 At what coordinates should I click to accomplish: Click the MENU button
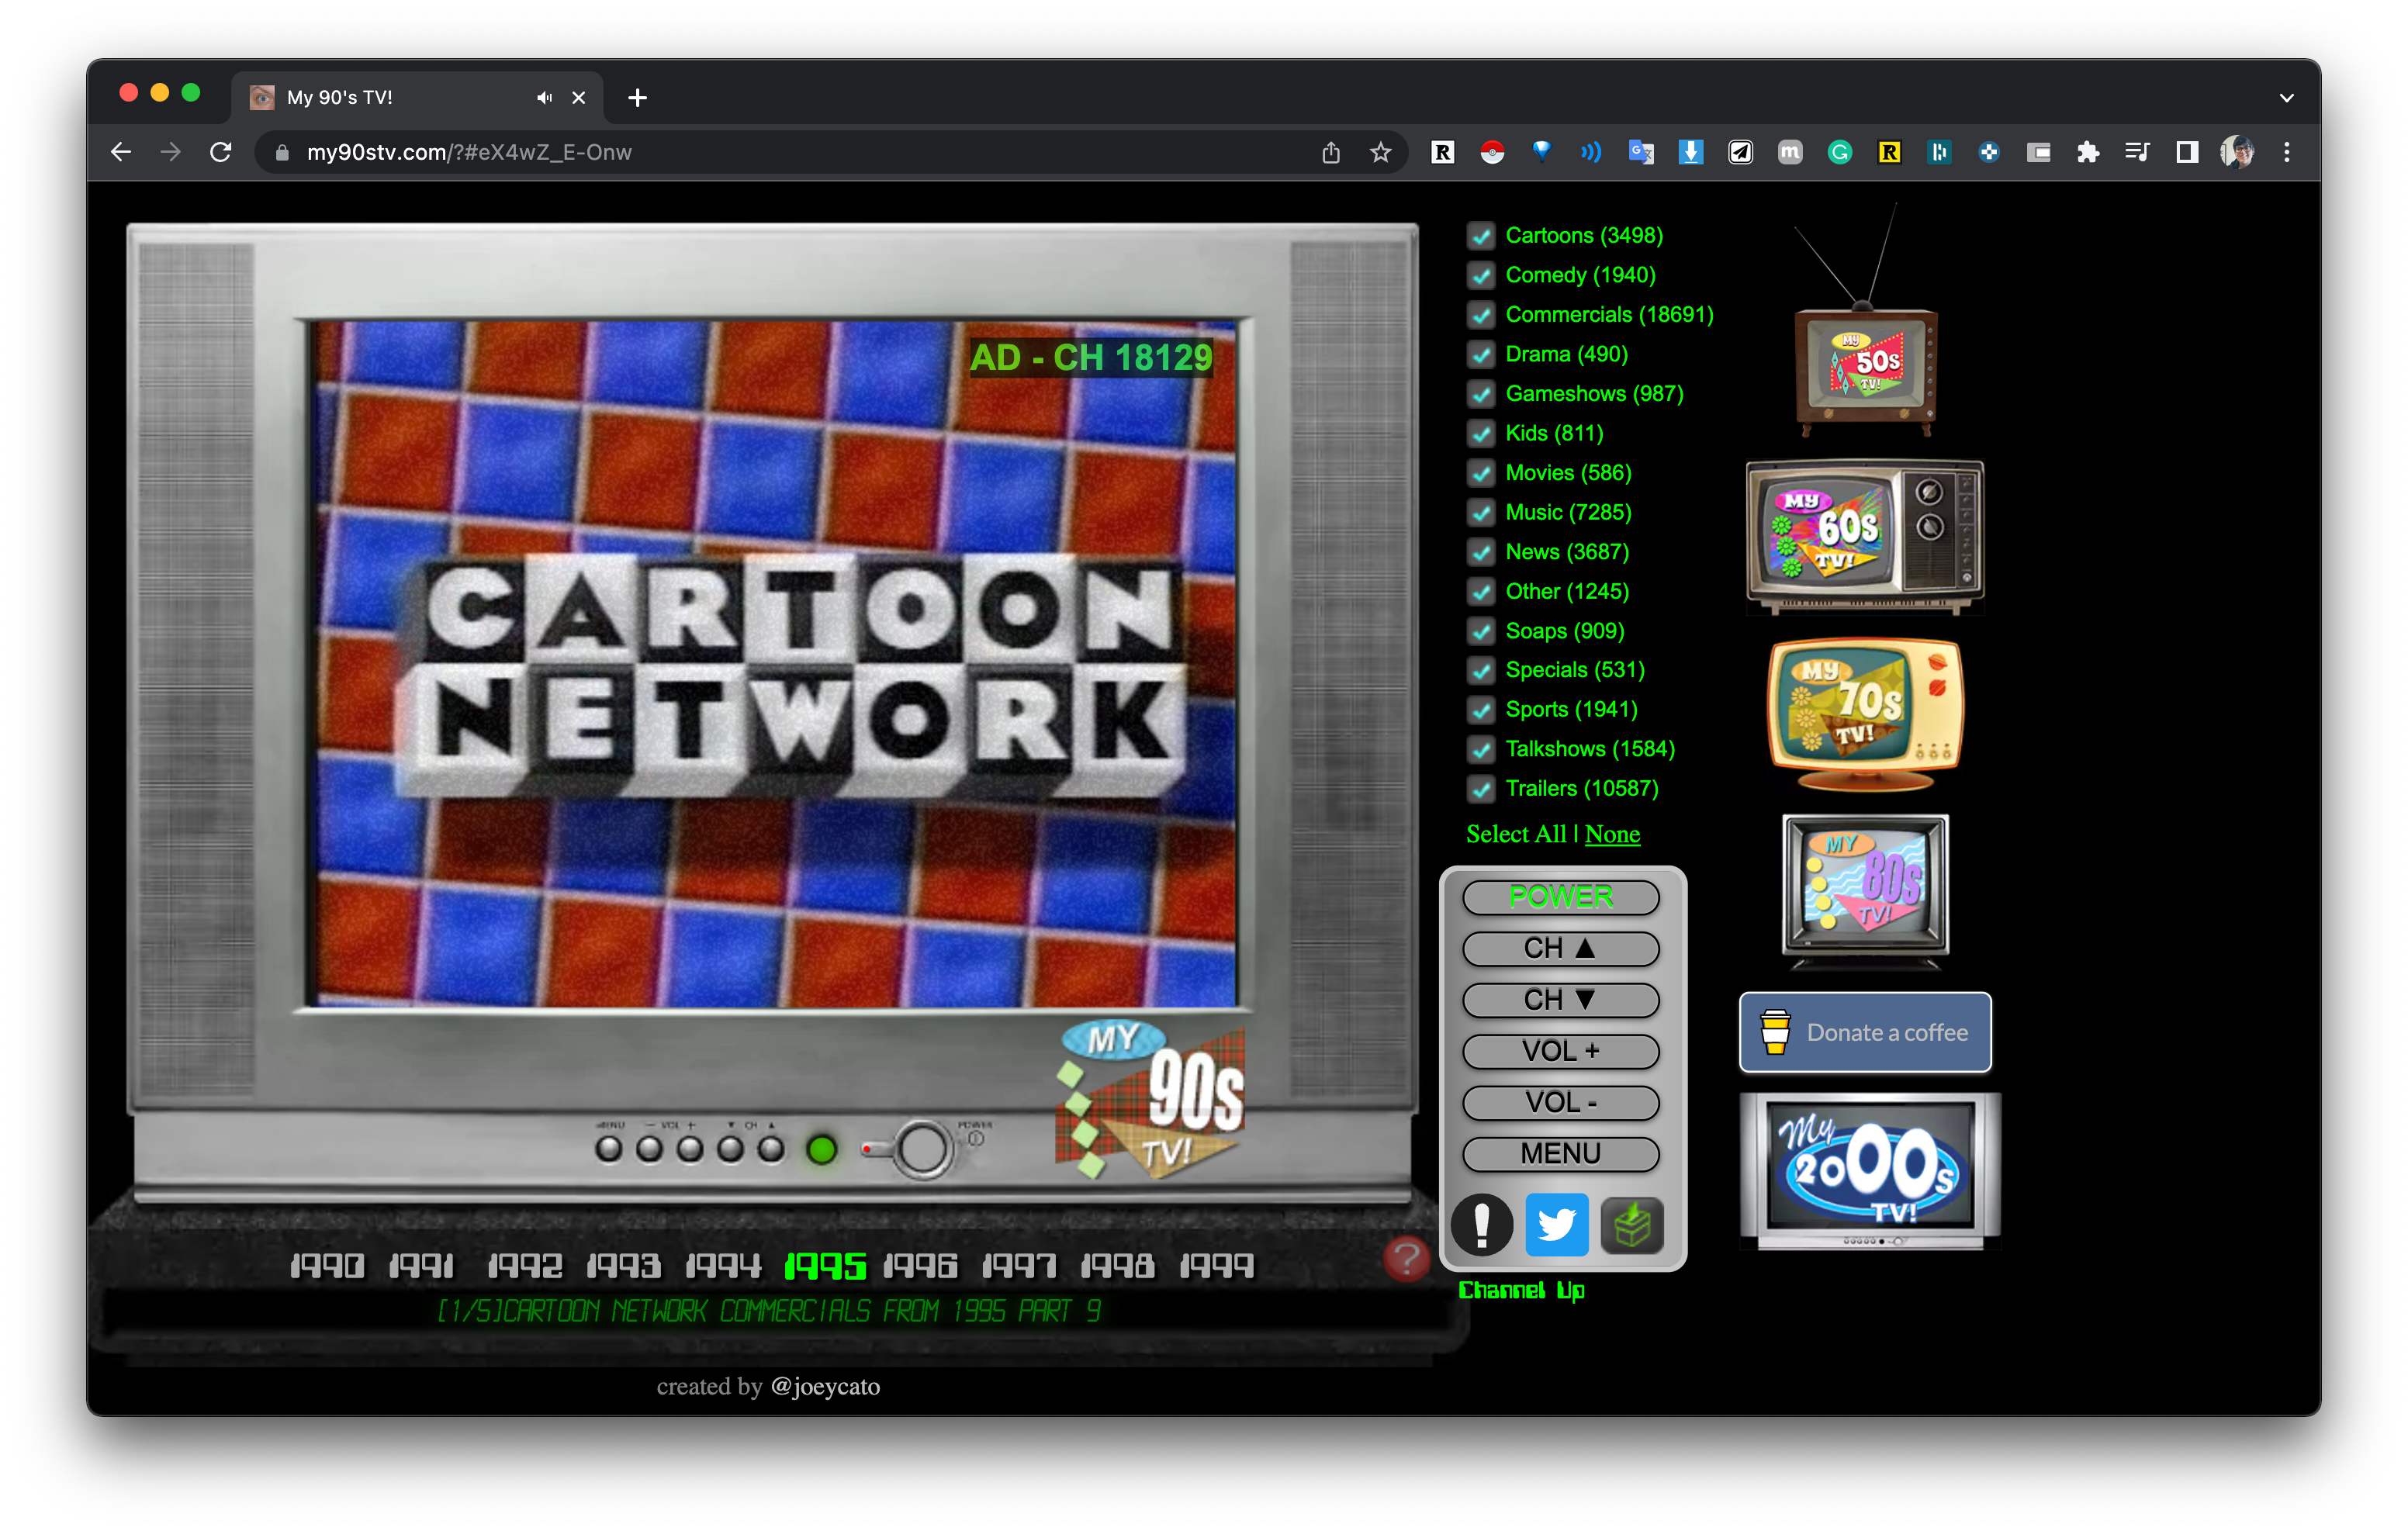[x=1560, y=1153]
